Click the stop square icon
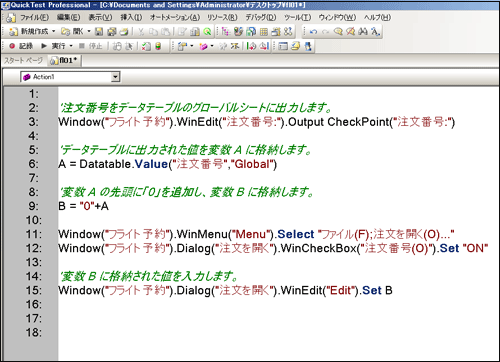 pyautogui.click(x=82, y=46)
